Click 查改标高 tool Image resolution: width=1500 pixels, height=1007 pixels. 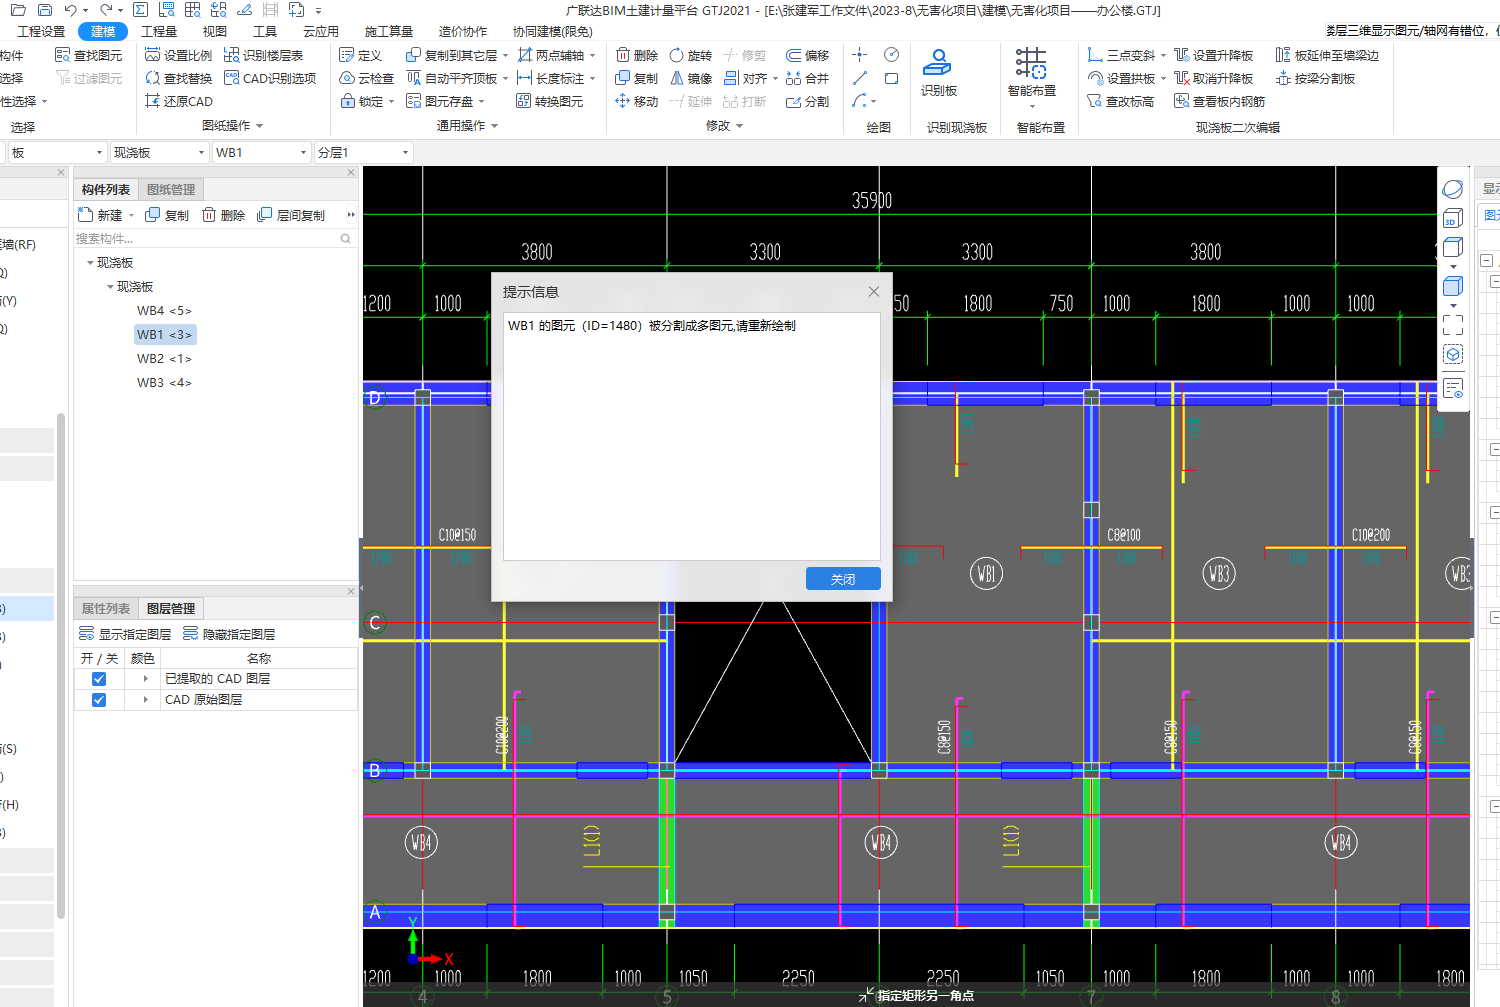point(1121,101)
